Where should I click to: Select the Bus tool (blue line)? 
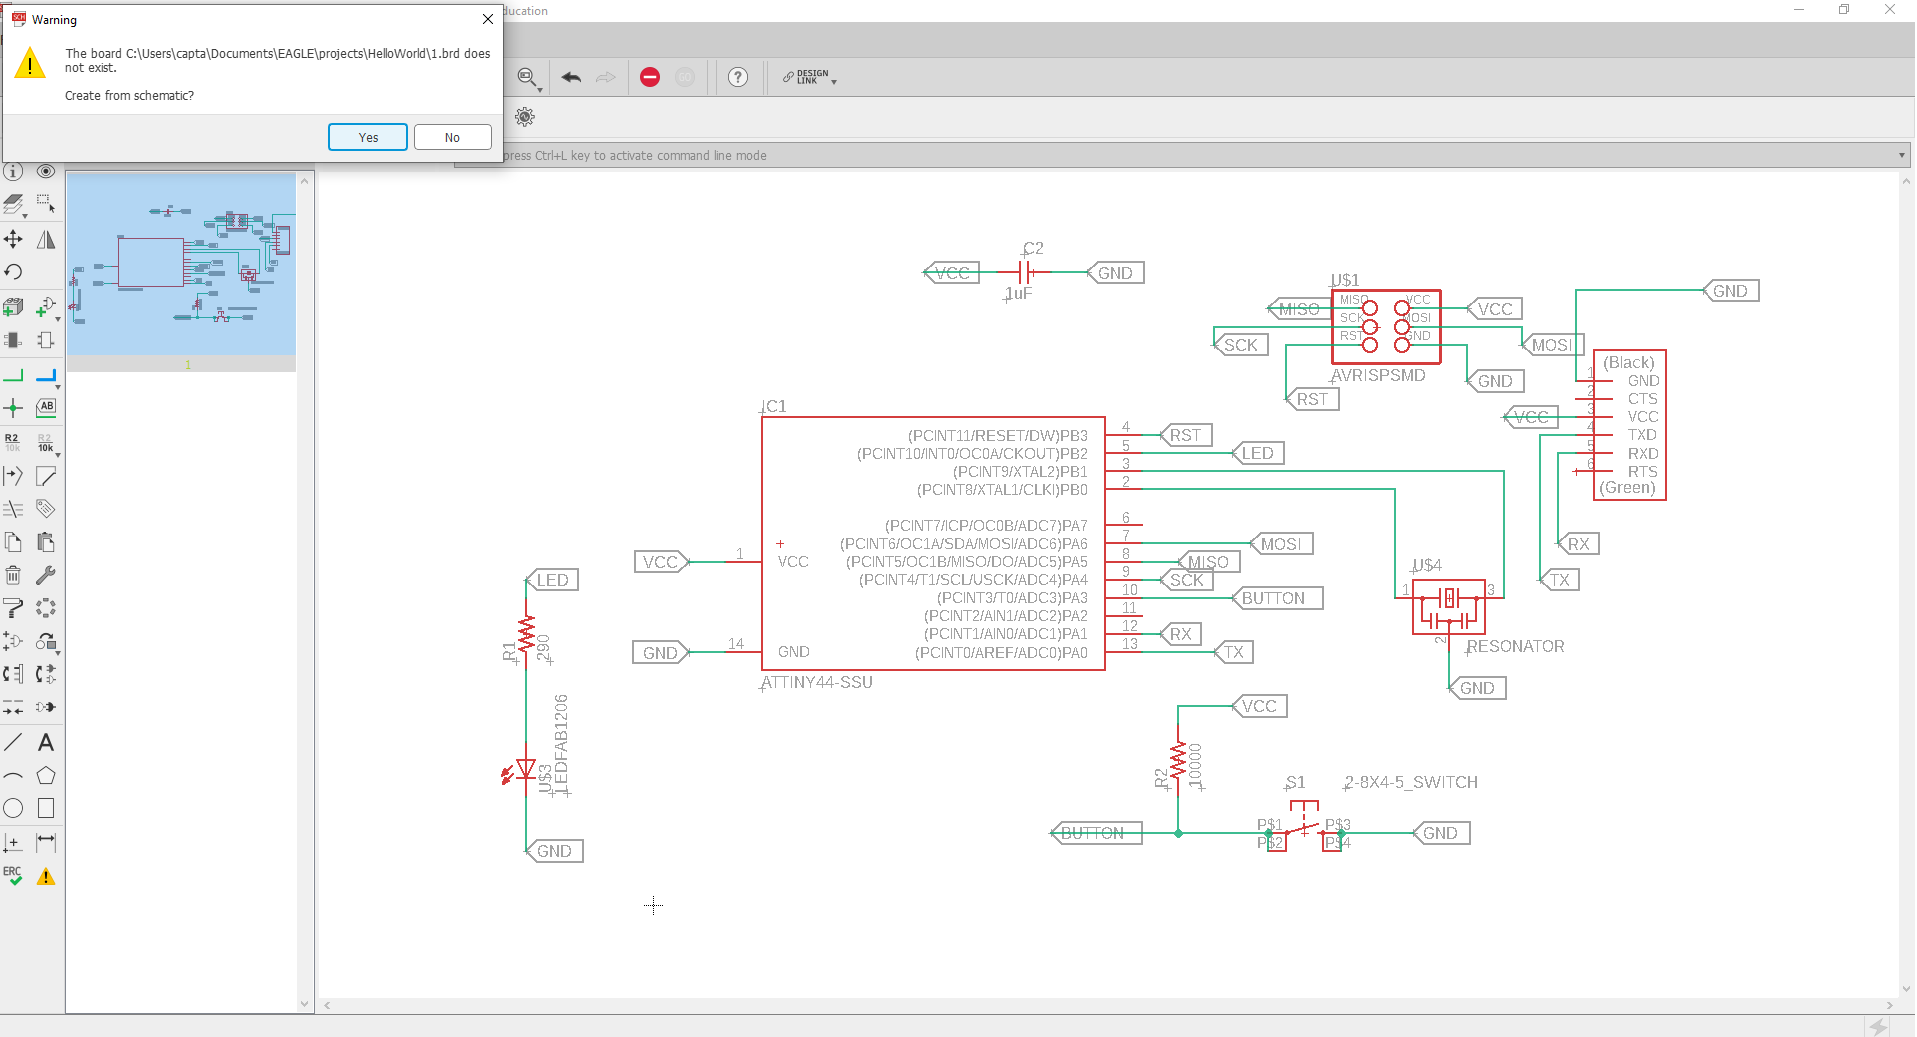point(46,376)
